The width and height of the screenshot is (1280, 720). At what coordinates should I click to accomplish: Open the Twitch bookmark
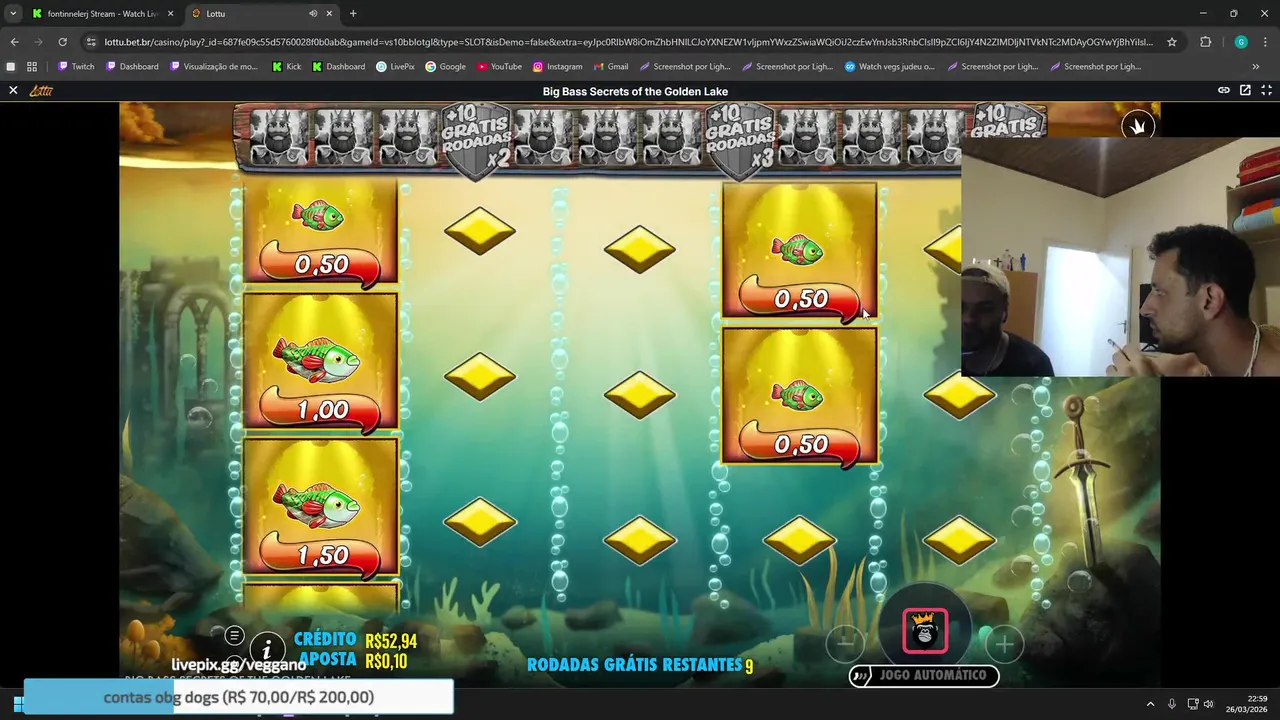[76, 67]
